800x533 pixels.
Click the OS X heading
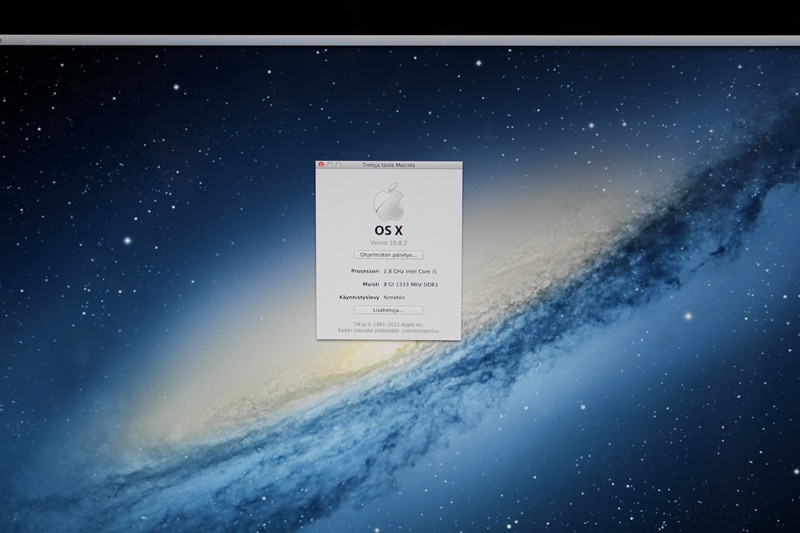[x=388, y=231]
